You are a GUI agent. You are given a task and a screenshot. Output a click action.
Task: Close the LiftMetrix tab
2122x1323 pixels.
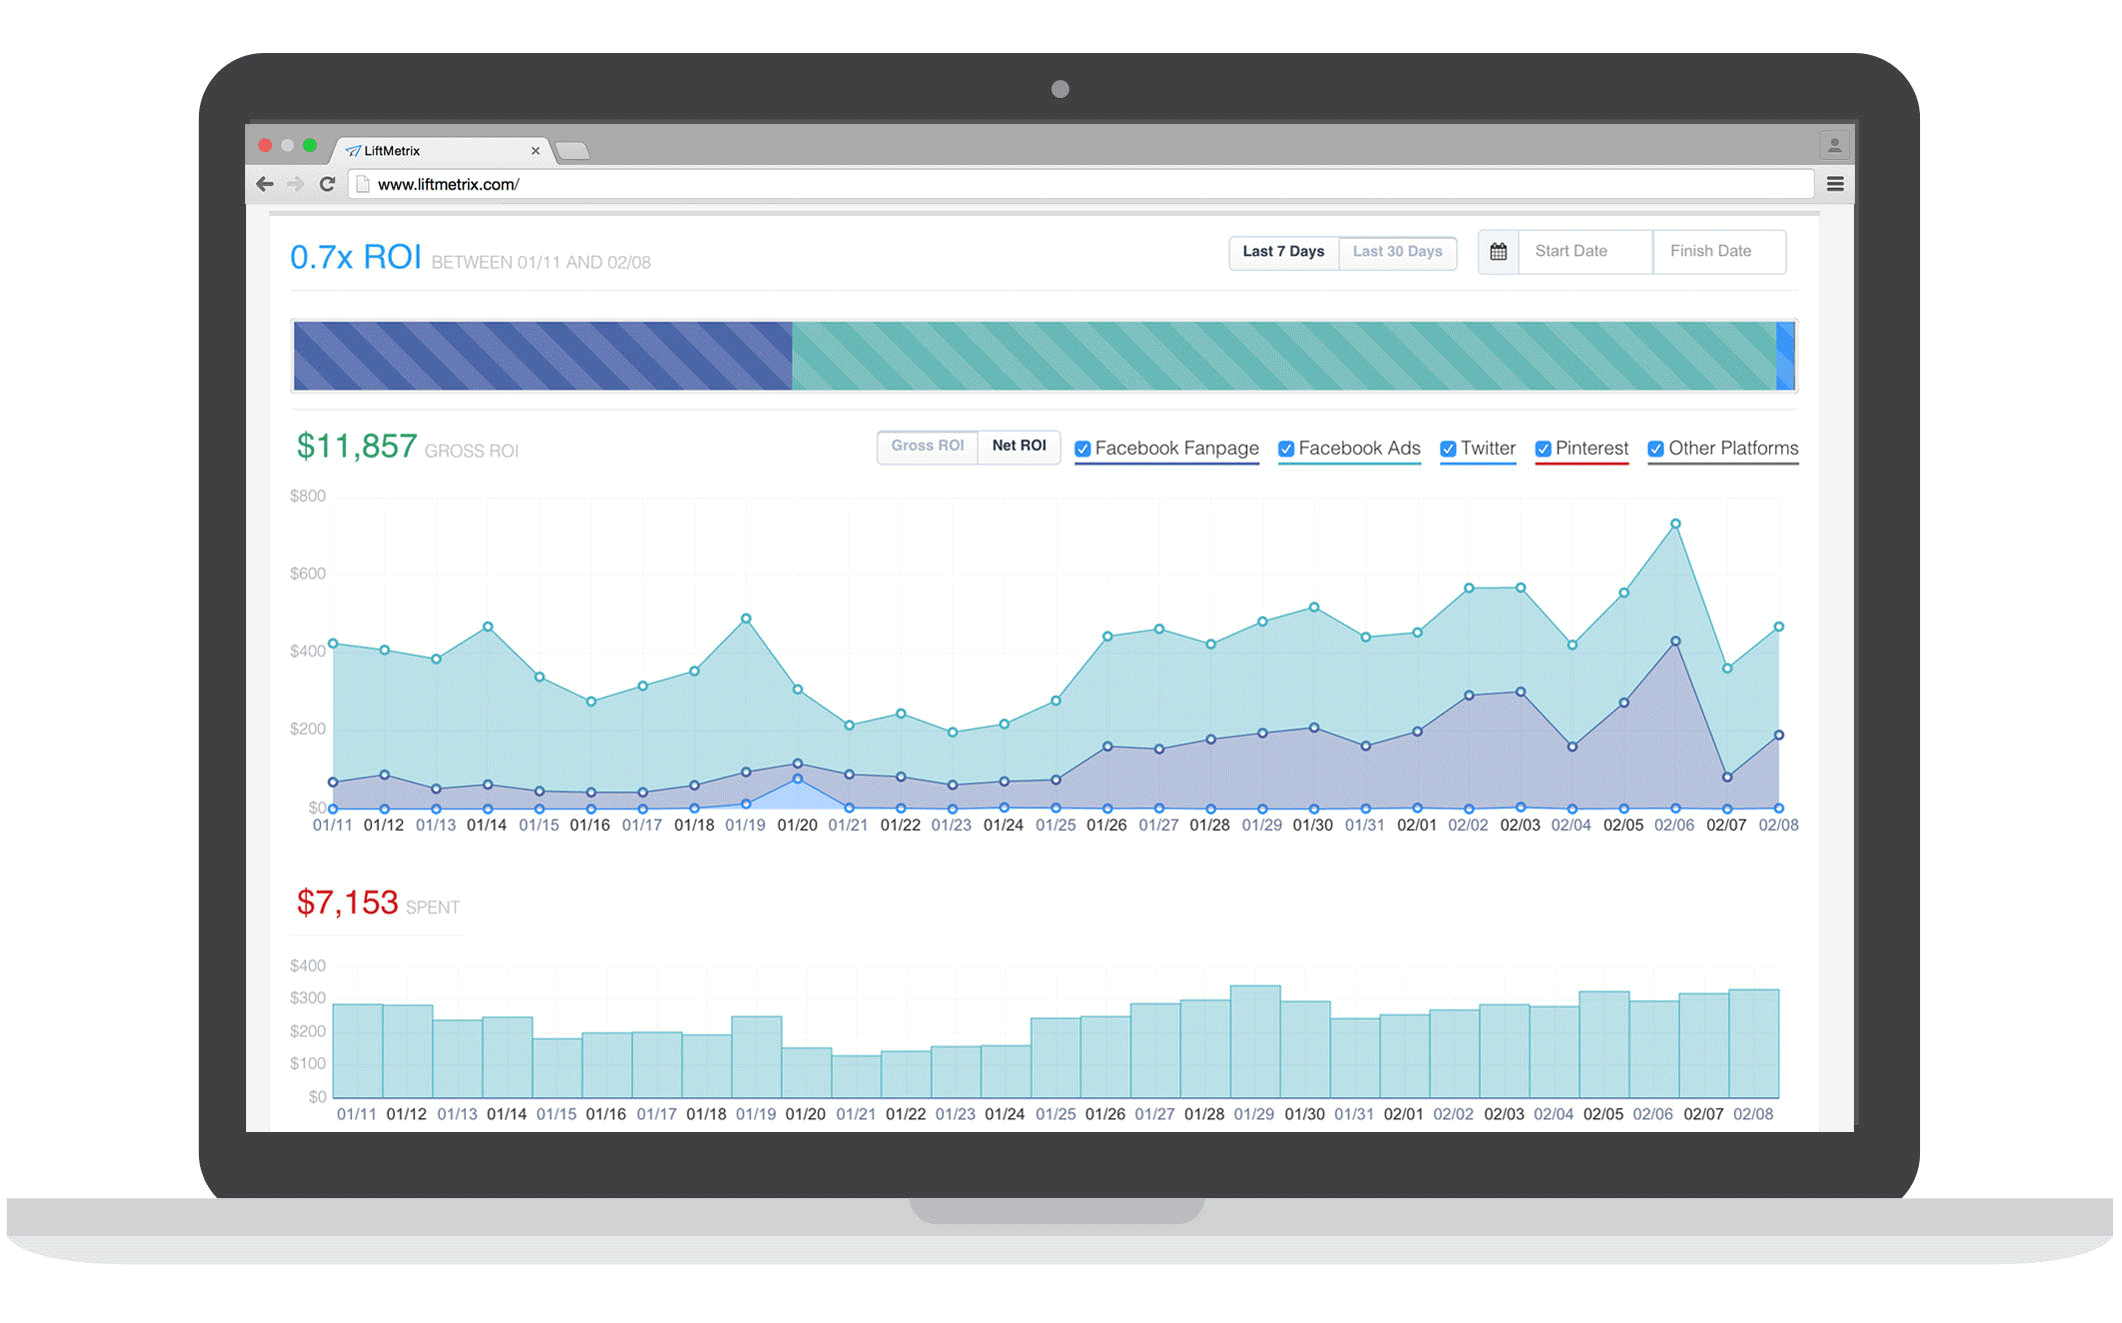tap(535, 151)
